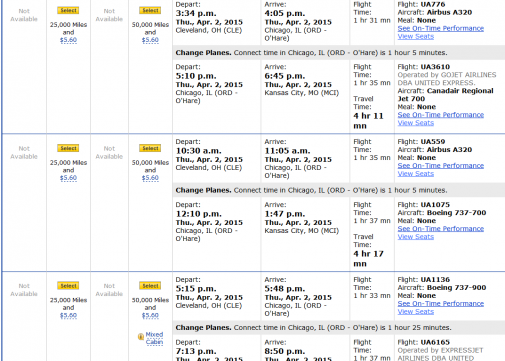See On-Time Performance for flight UA776

(441, 28)
